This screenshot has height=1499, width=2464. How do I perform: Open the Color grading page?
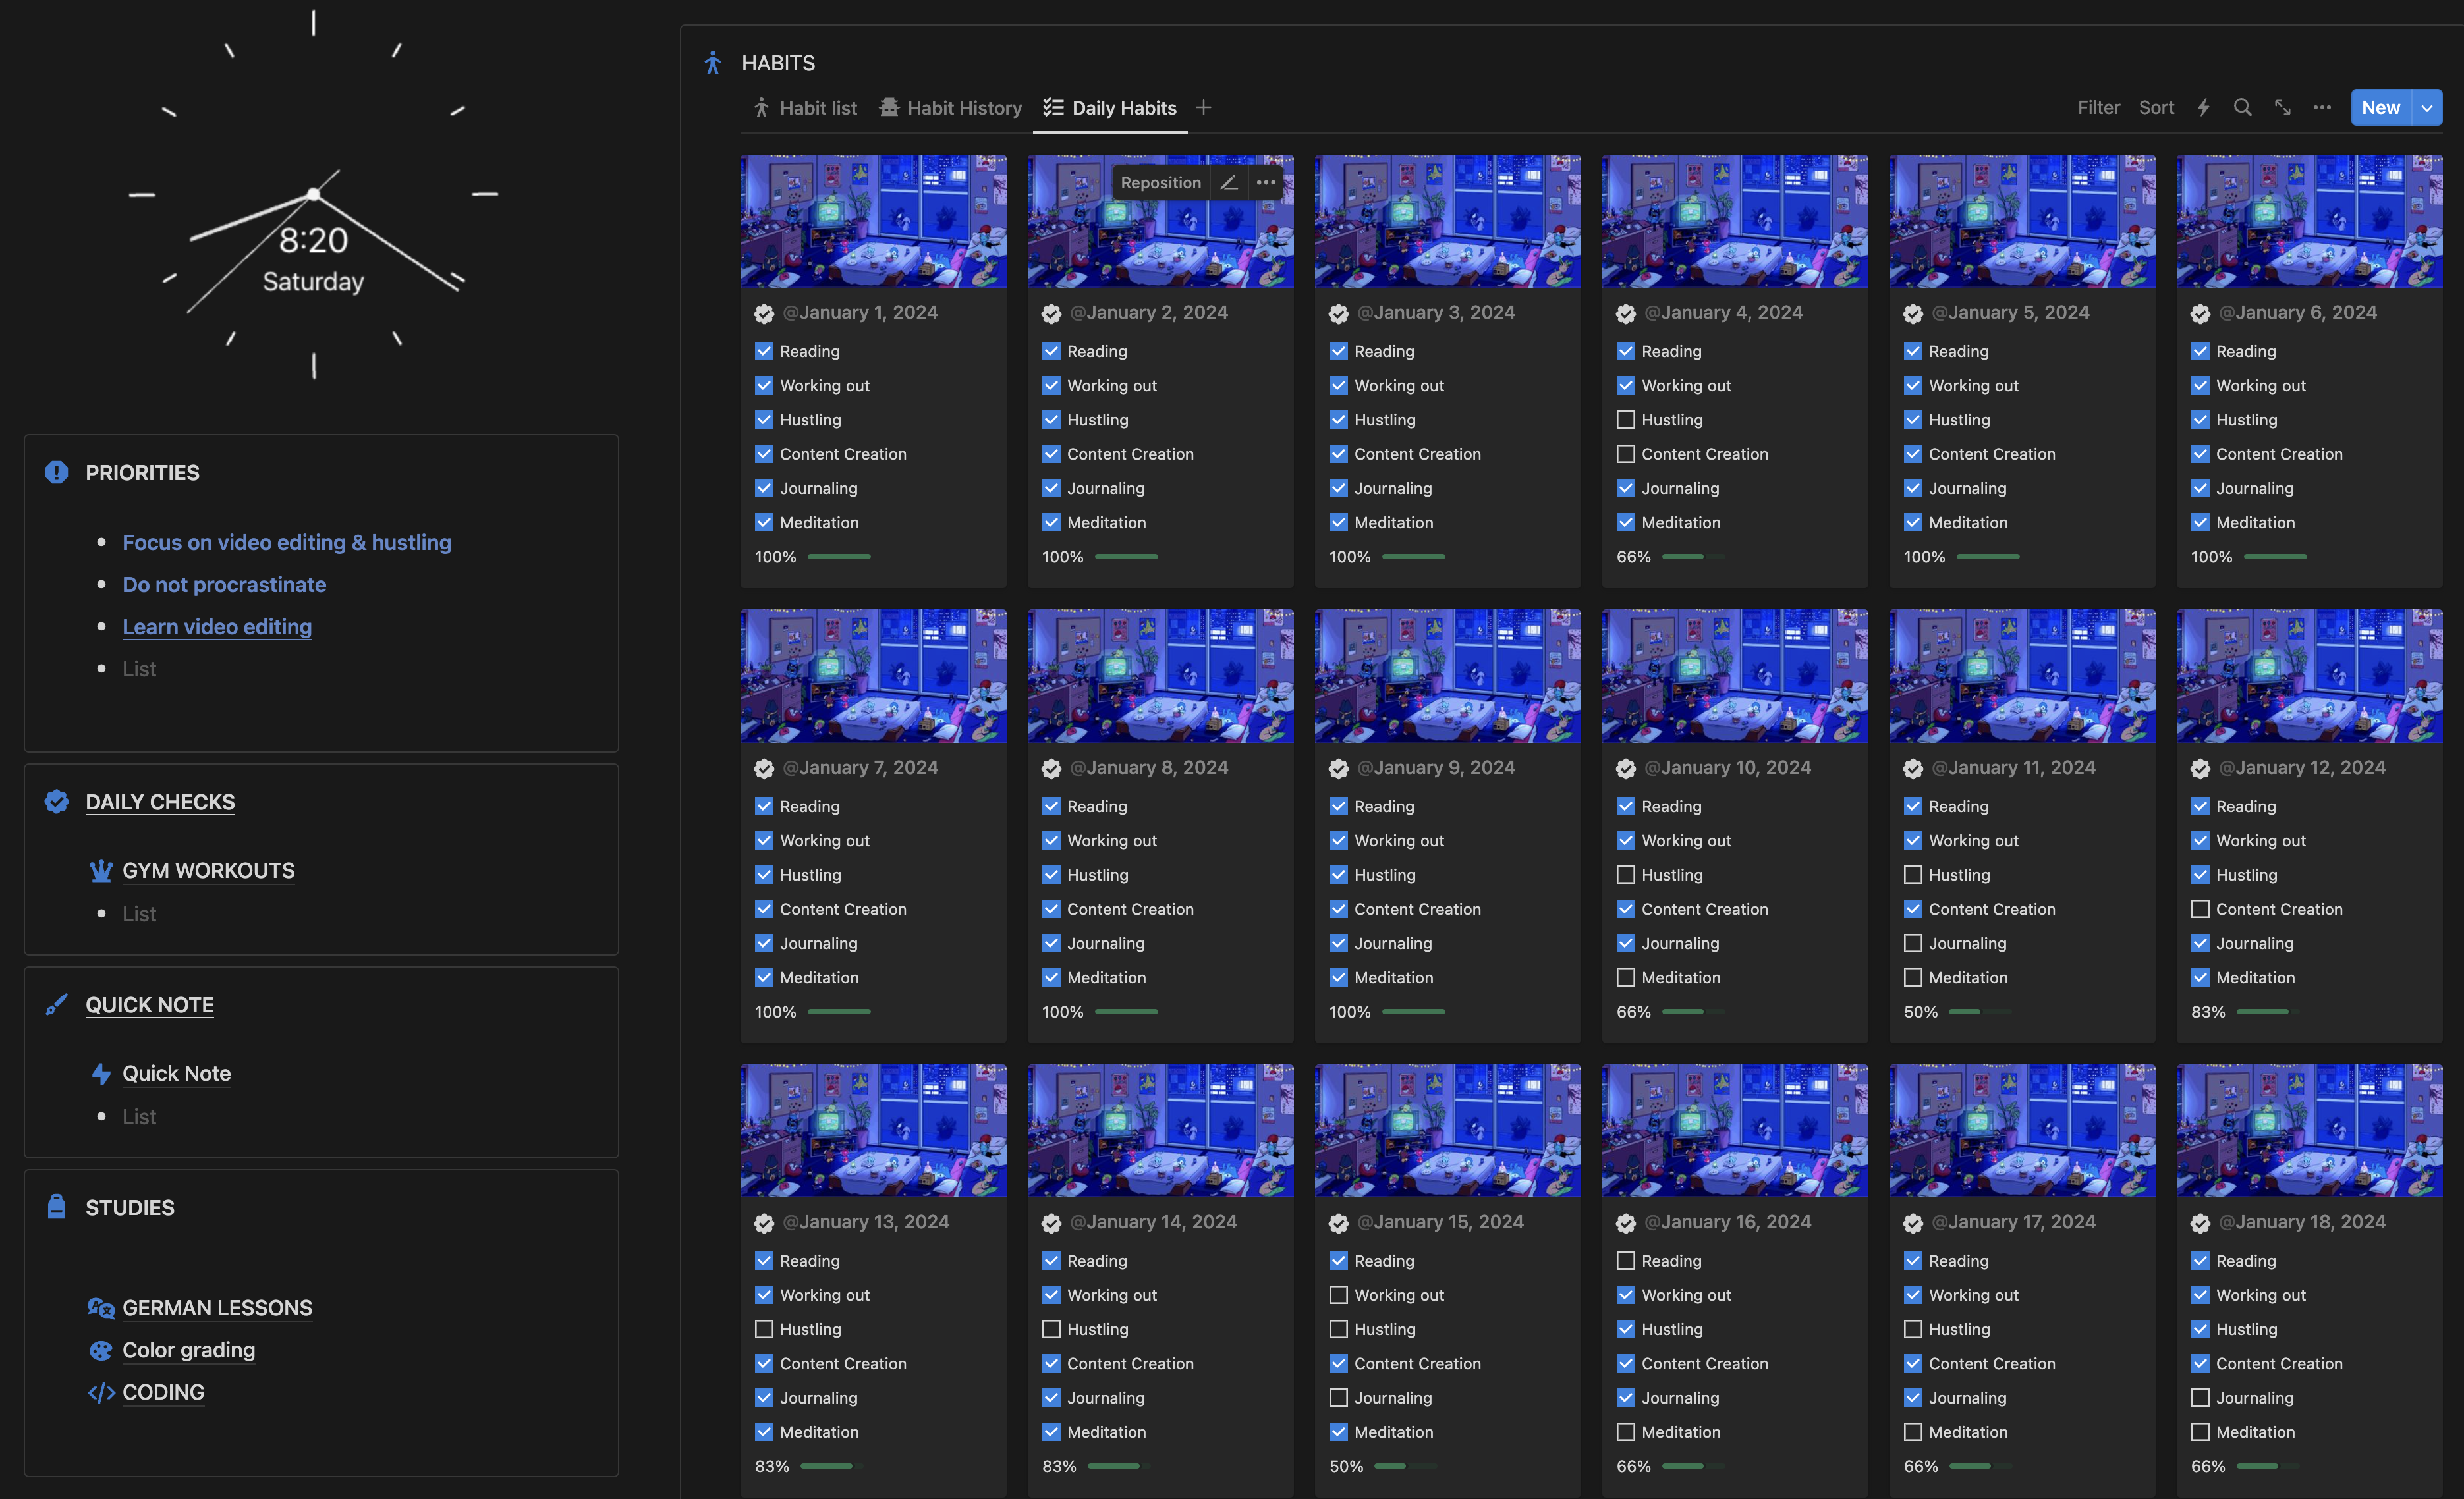pyautogui.click(x=188, y=1350)
